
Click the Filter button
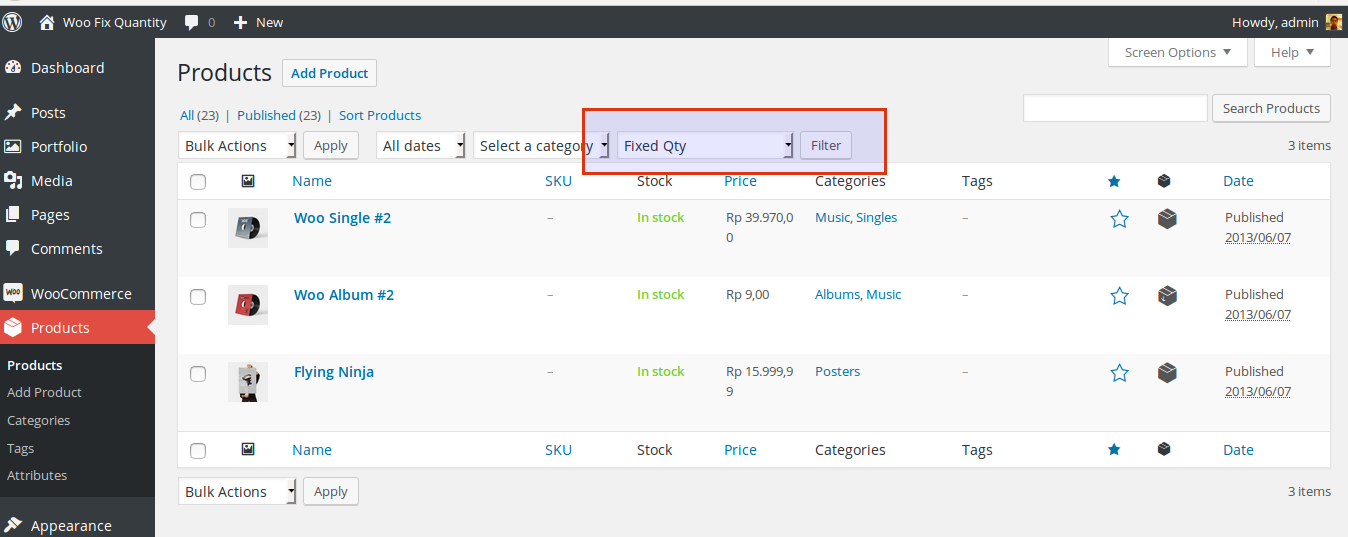coord(826,146)
